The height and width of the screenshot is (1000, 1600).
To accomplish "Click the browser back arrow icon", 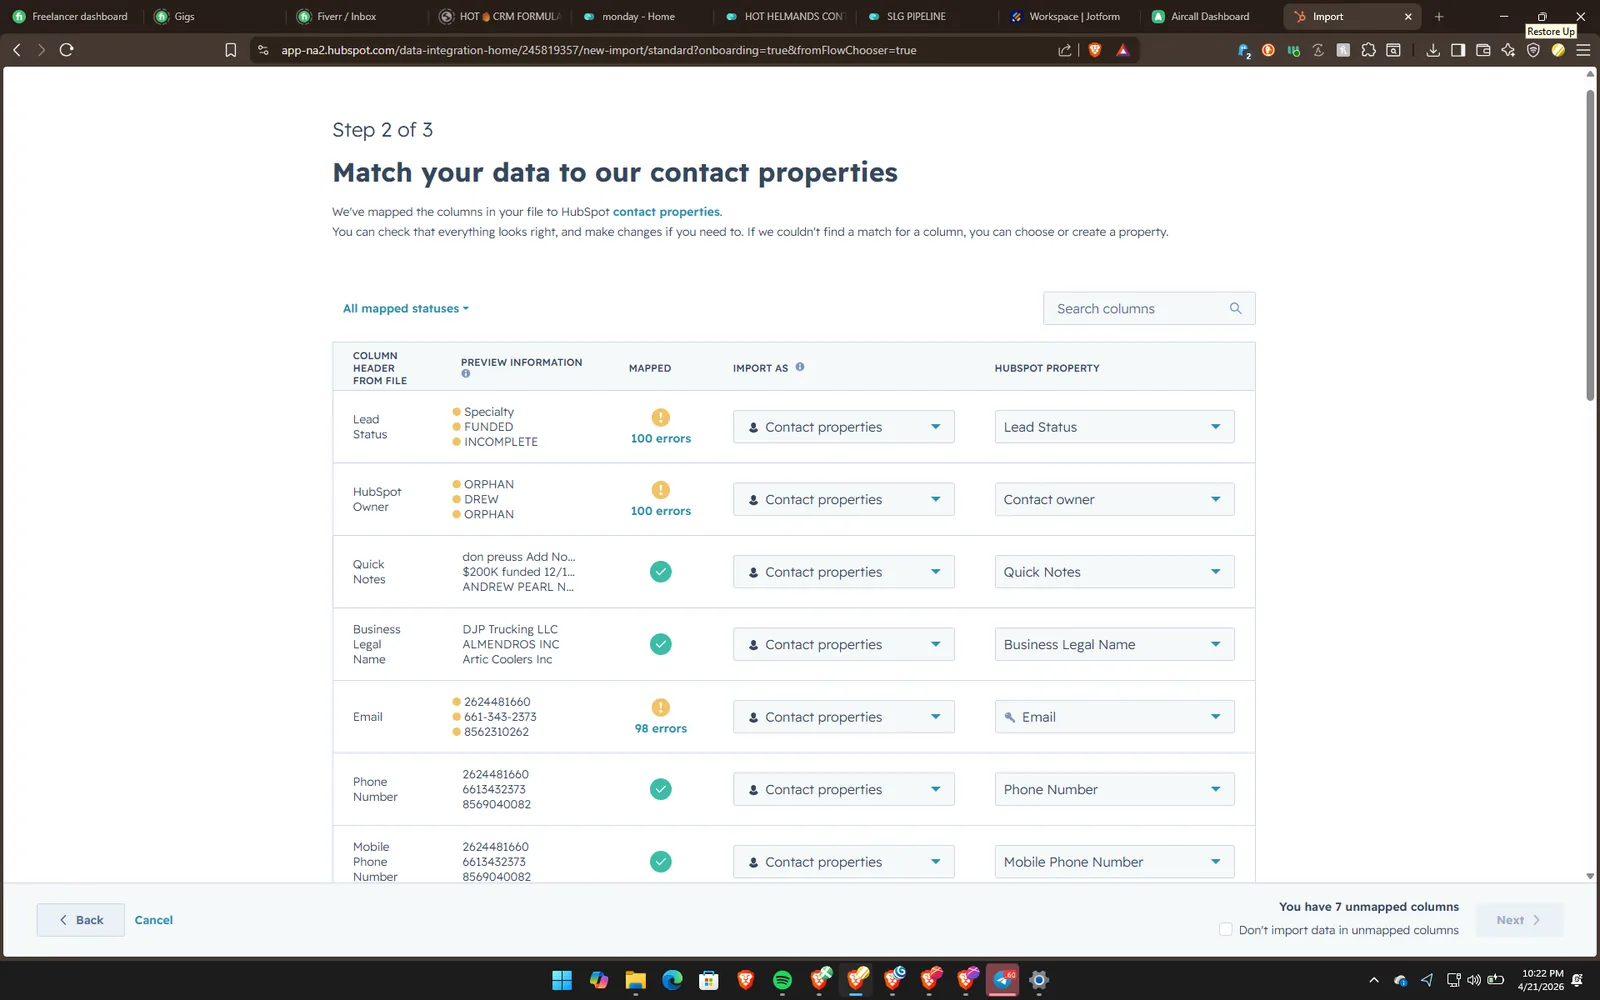I will [17, 50].
